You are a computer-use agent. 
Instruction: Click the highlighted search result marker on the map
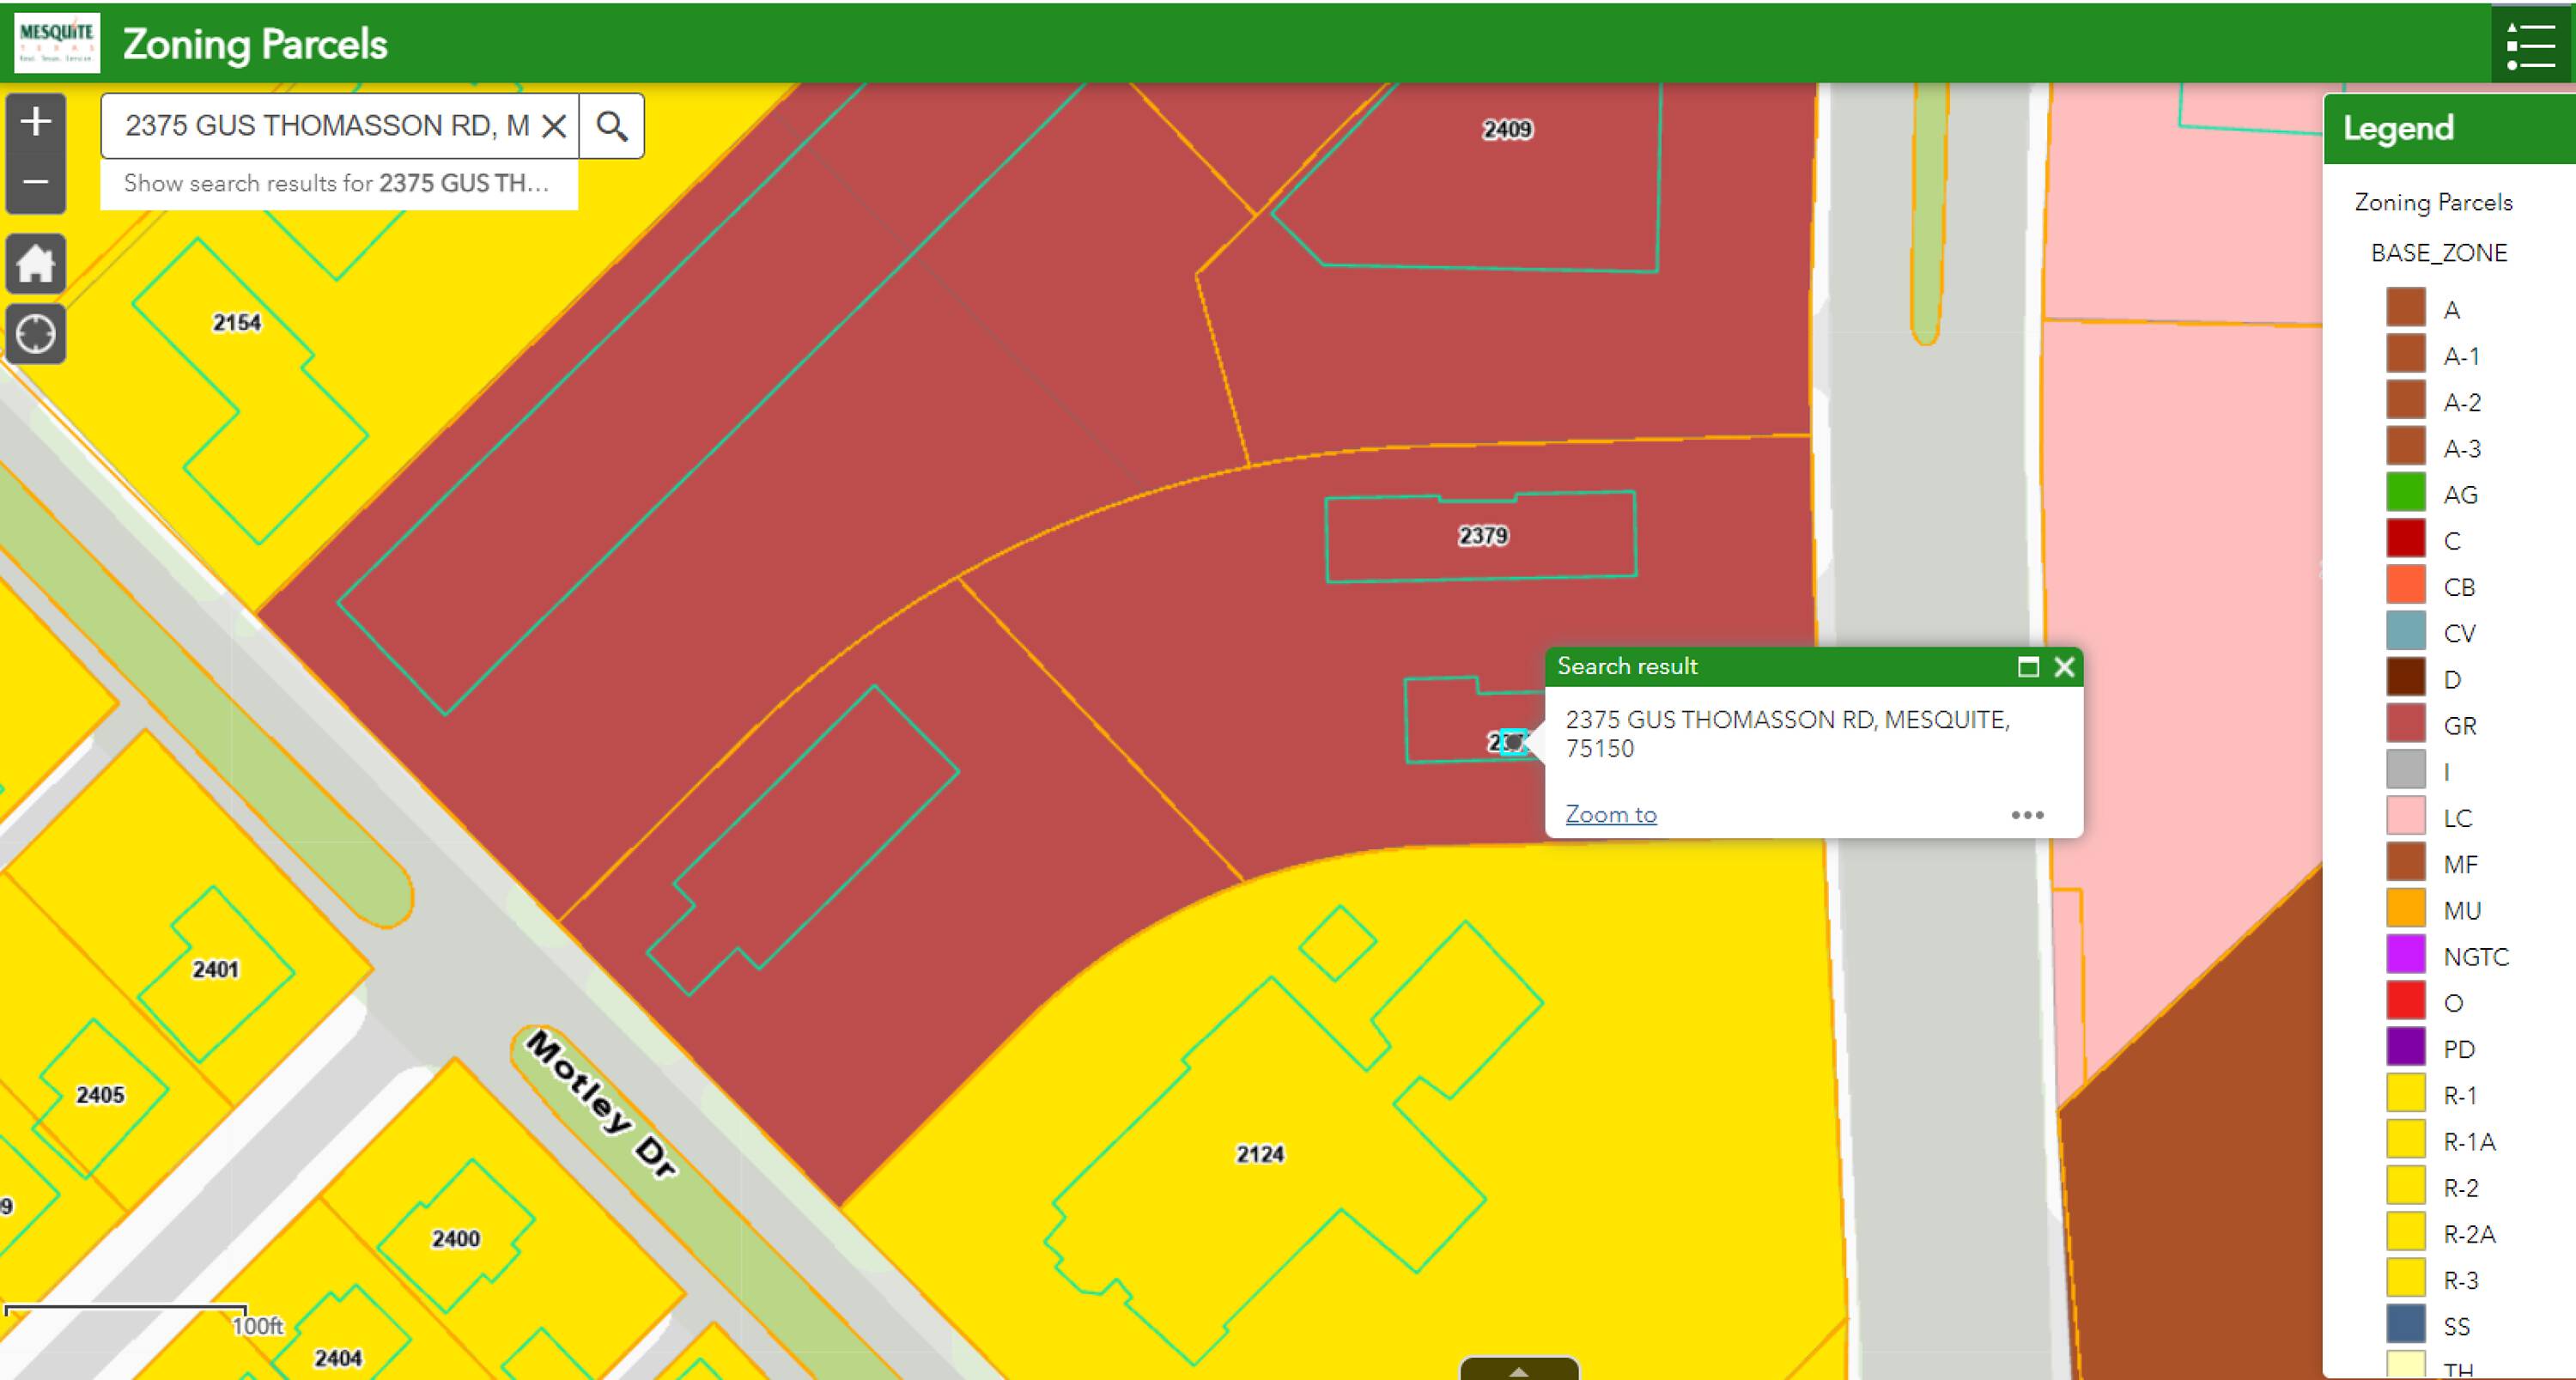coord(1513,743)
